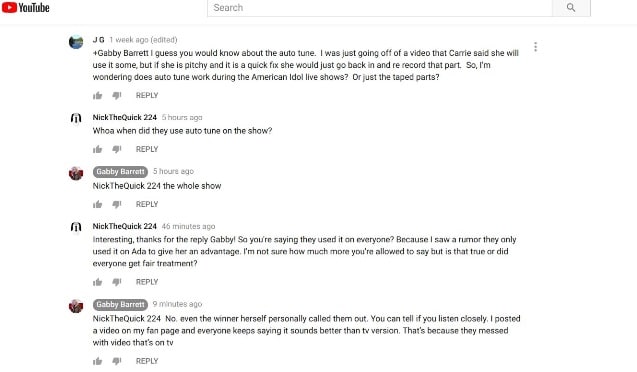Dislike Gabby Barrett's 'the whole show' comment
The height and width of the screenshot is (372, 637).
[117, 204]
